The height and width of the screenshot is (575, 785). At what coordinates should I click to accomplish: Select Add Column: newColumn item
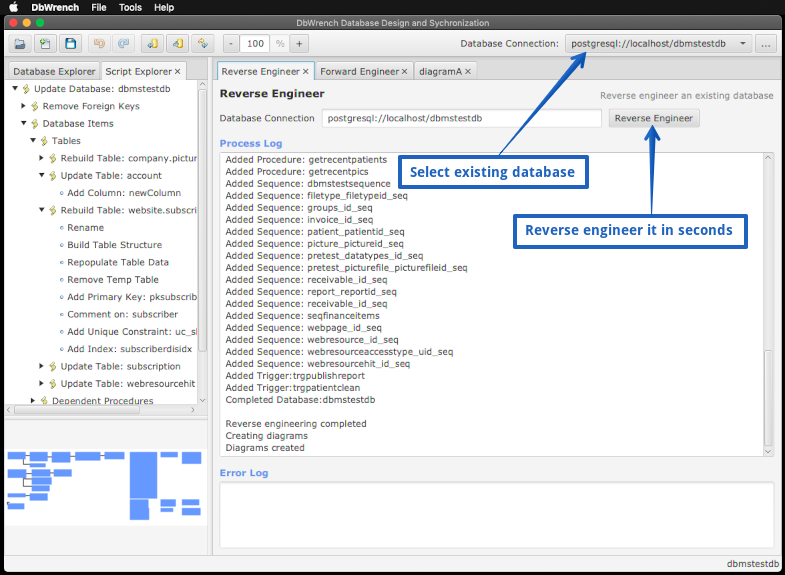click(x=124, y=193)
